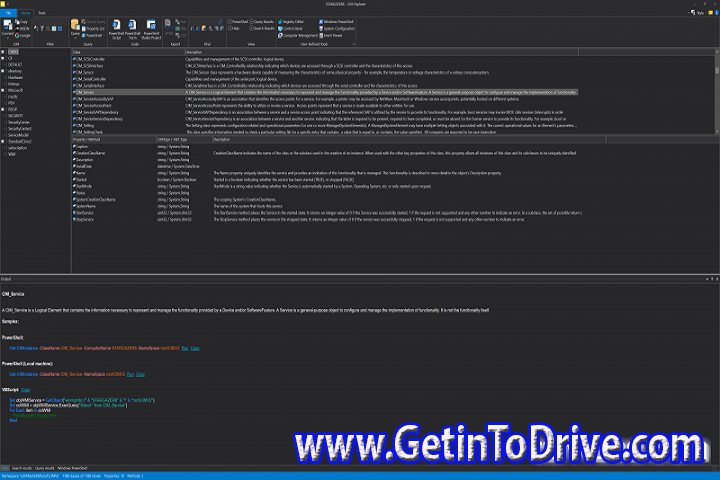Toggle the PowerShell view checkbox
Screen dimensions: 720x480
tap(238, 22)
